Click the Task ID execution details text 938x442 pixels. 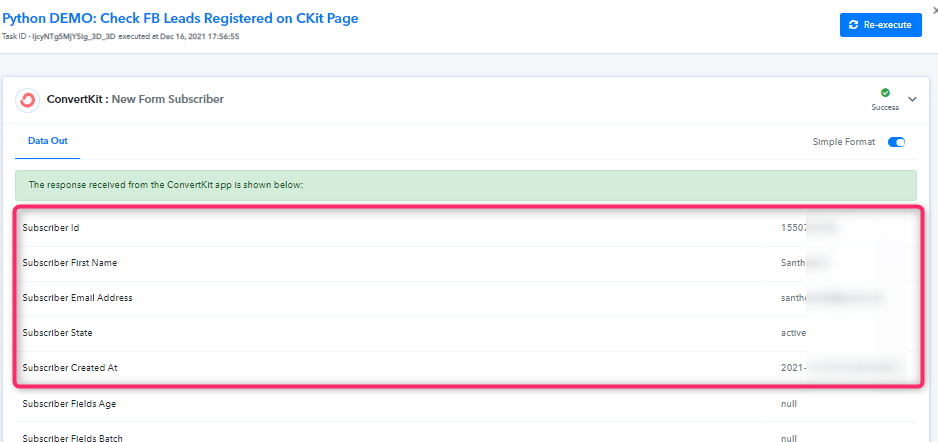click(120, 36)
